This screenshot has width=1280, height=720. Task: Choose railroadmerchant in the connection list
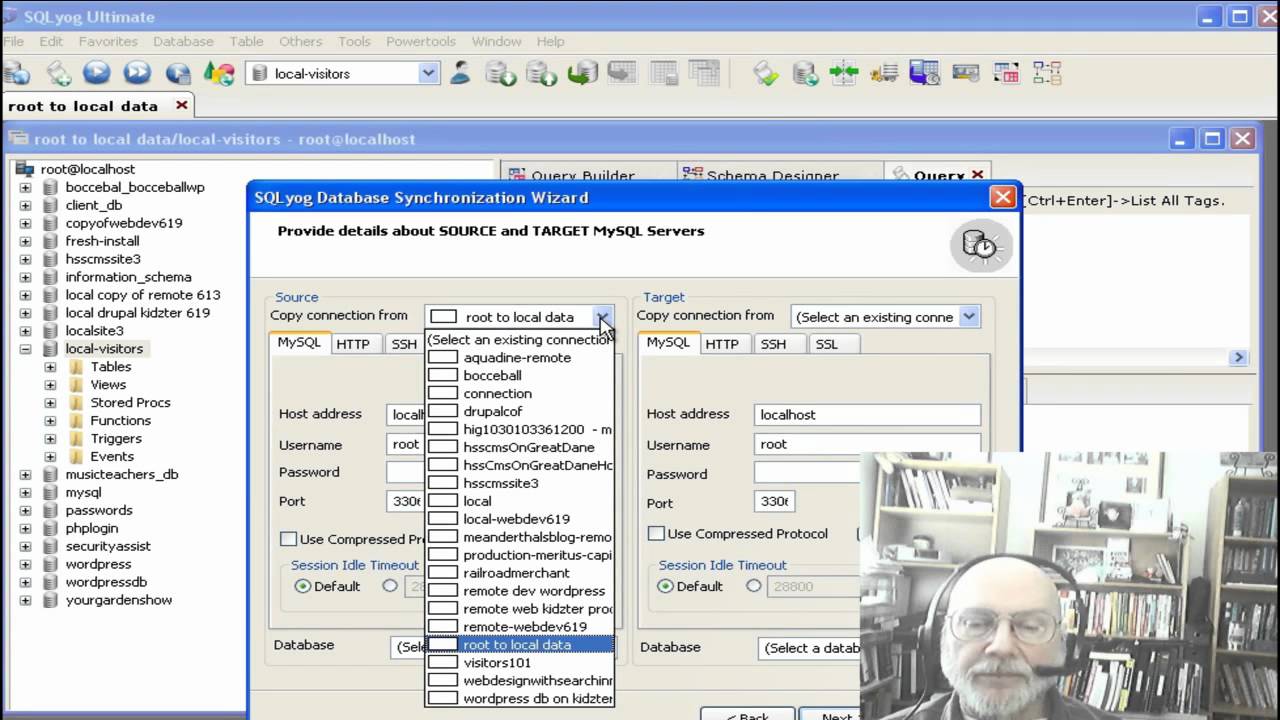coord(519,573)
